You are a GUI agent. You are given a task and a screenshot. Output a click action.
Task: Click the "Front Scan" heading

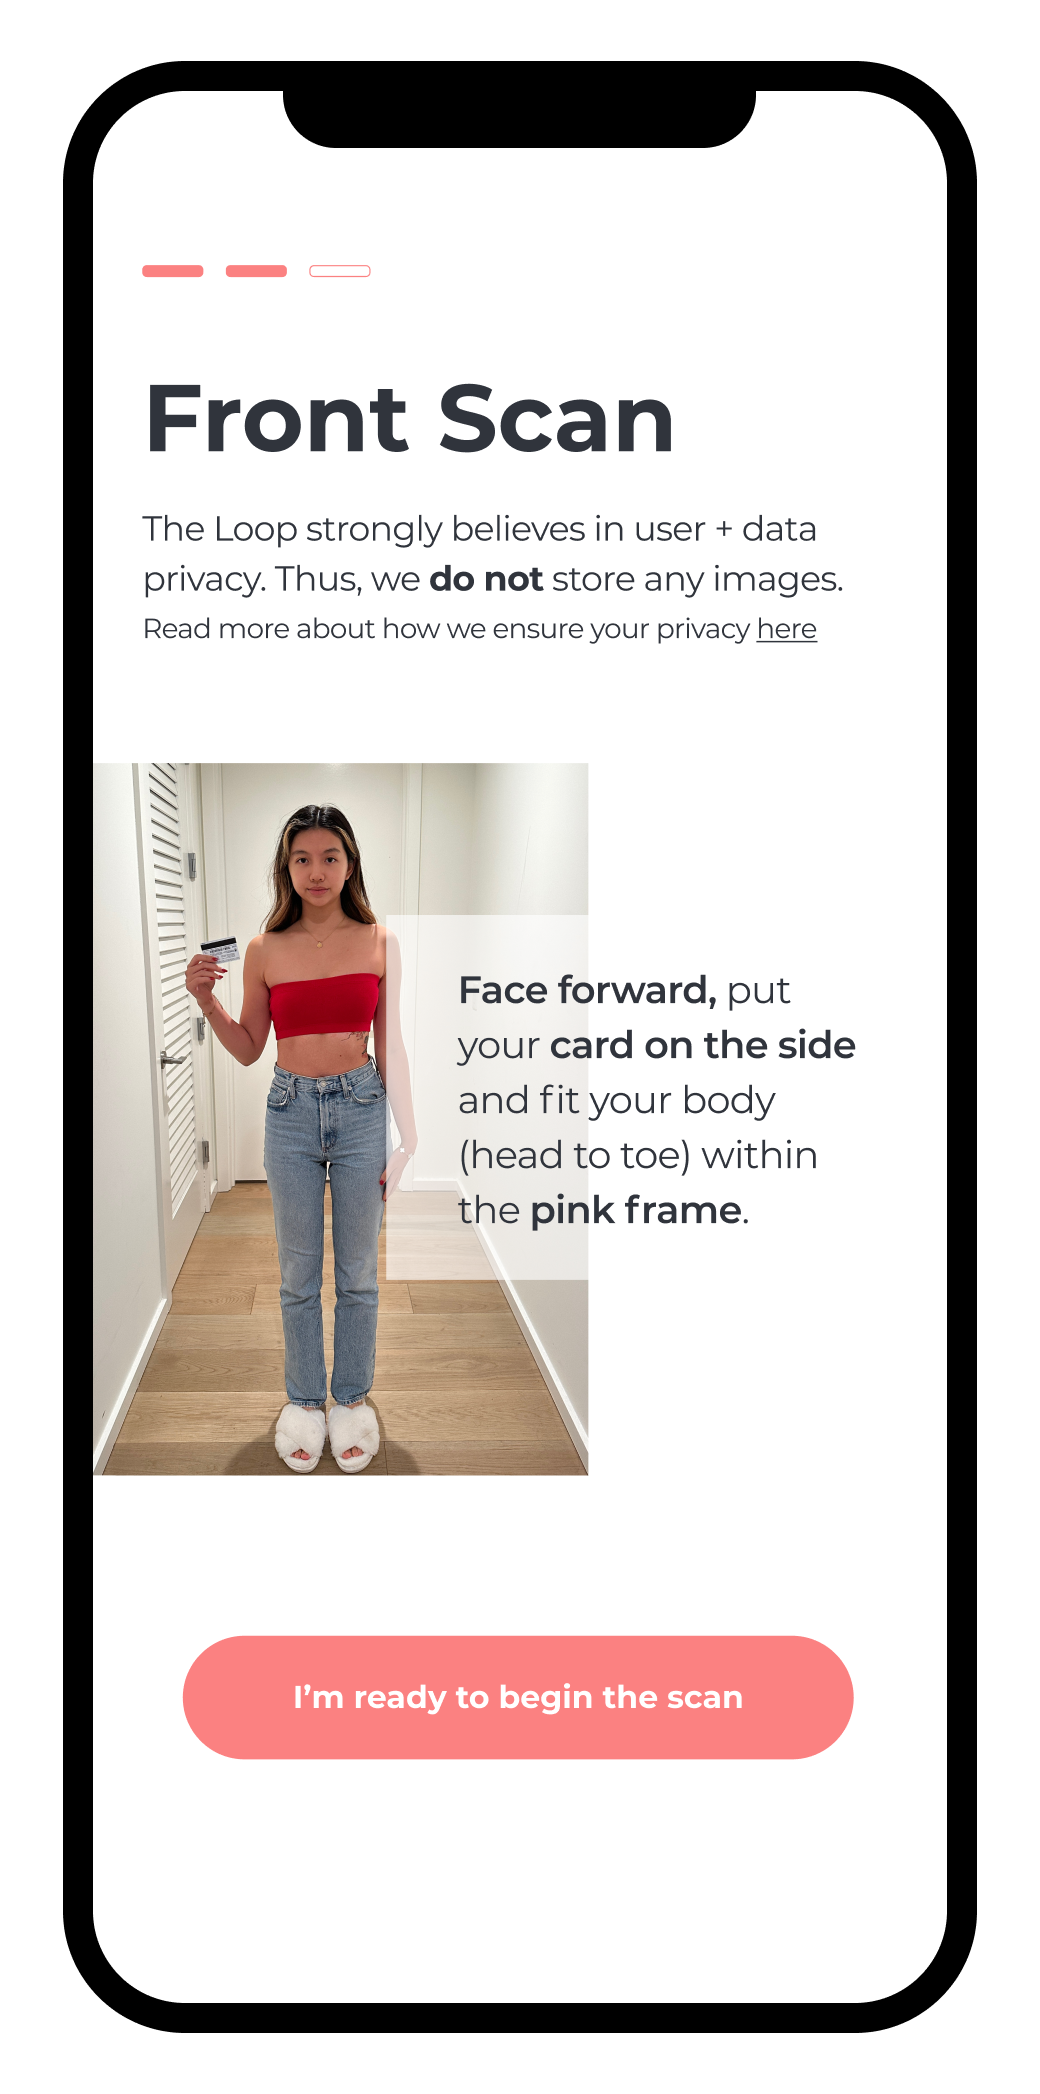[x=410, y=419]
